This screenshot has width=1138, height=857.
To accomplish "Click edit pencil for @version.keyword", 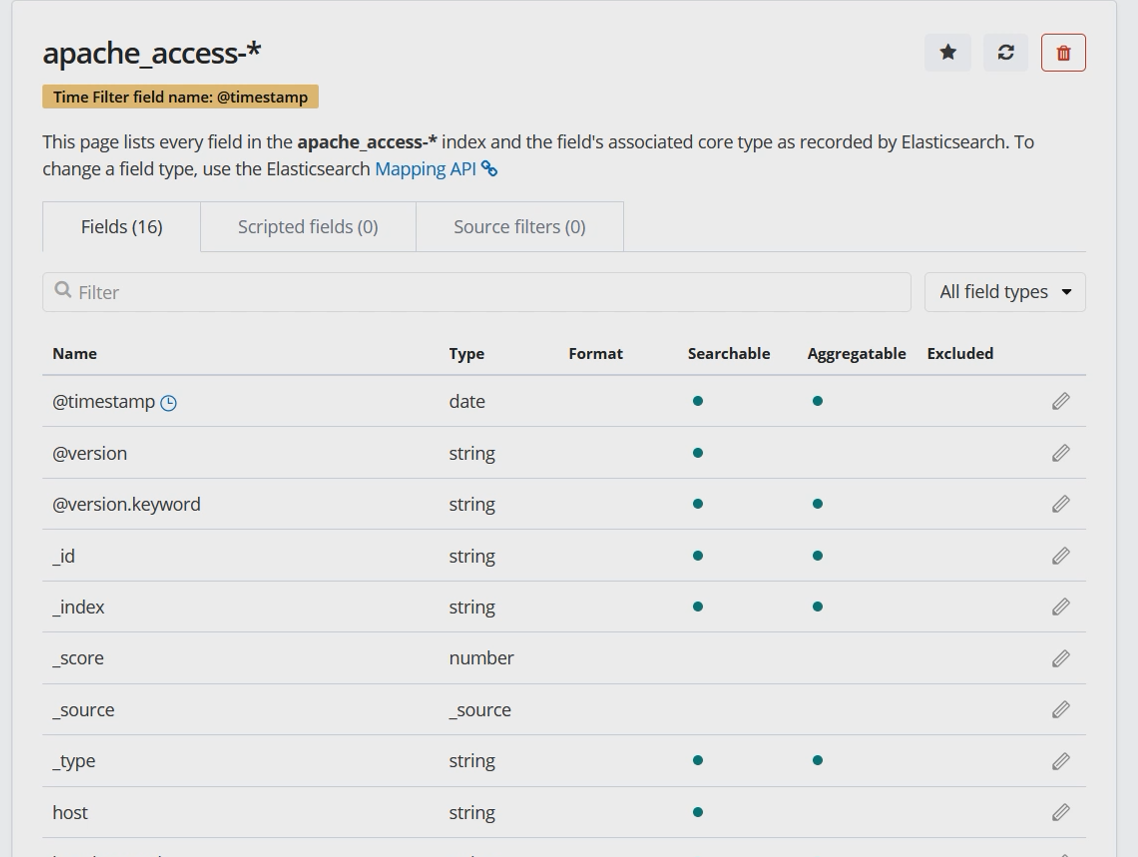I will [1061, 504].
